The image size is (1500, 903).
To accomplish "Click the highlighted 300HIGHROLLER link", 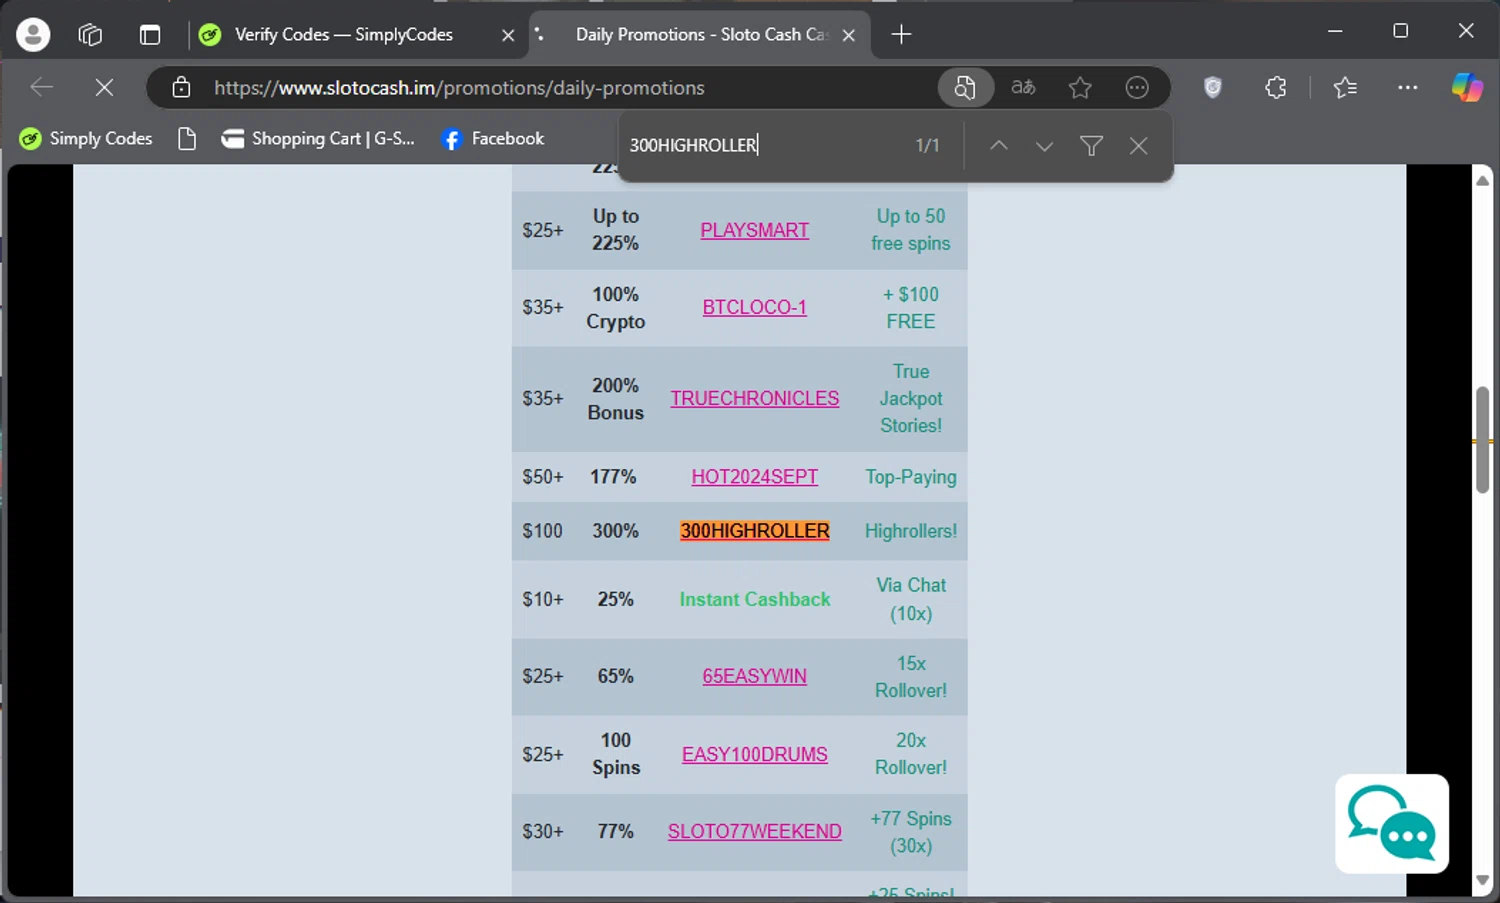I will (x=755, y=531).
